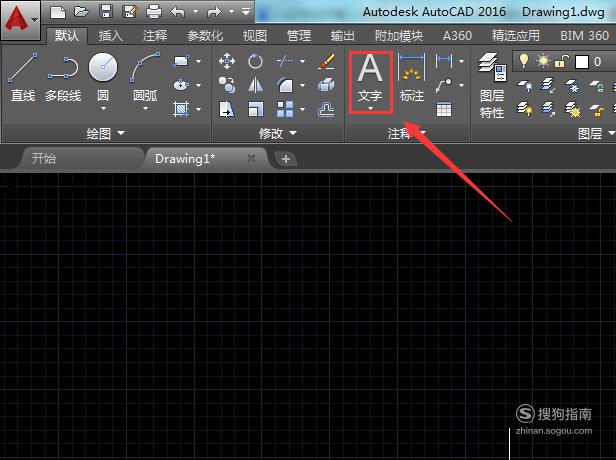Viewport: 616px width, 460px height.
Task: Open the 管理 ribbon tab
Action: pos(299,36)
